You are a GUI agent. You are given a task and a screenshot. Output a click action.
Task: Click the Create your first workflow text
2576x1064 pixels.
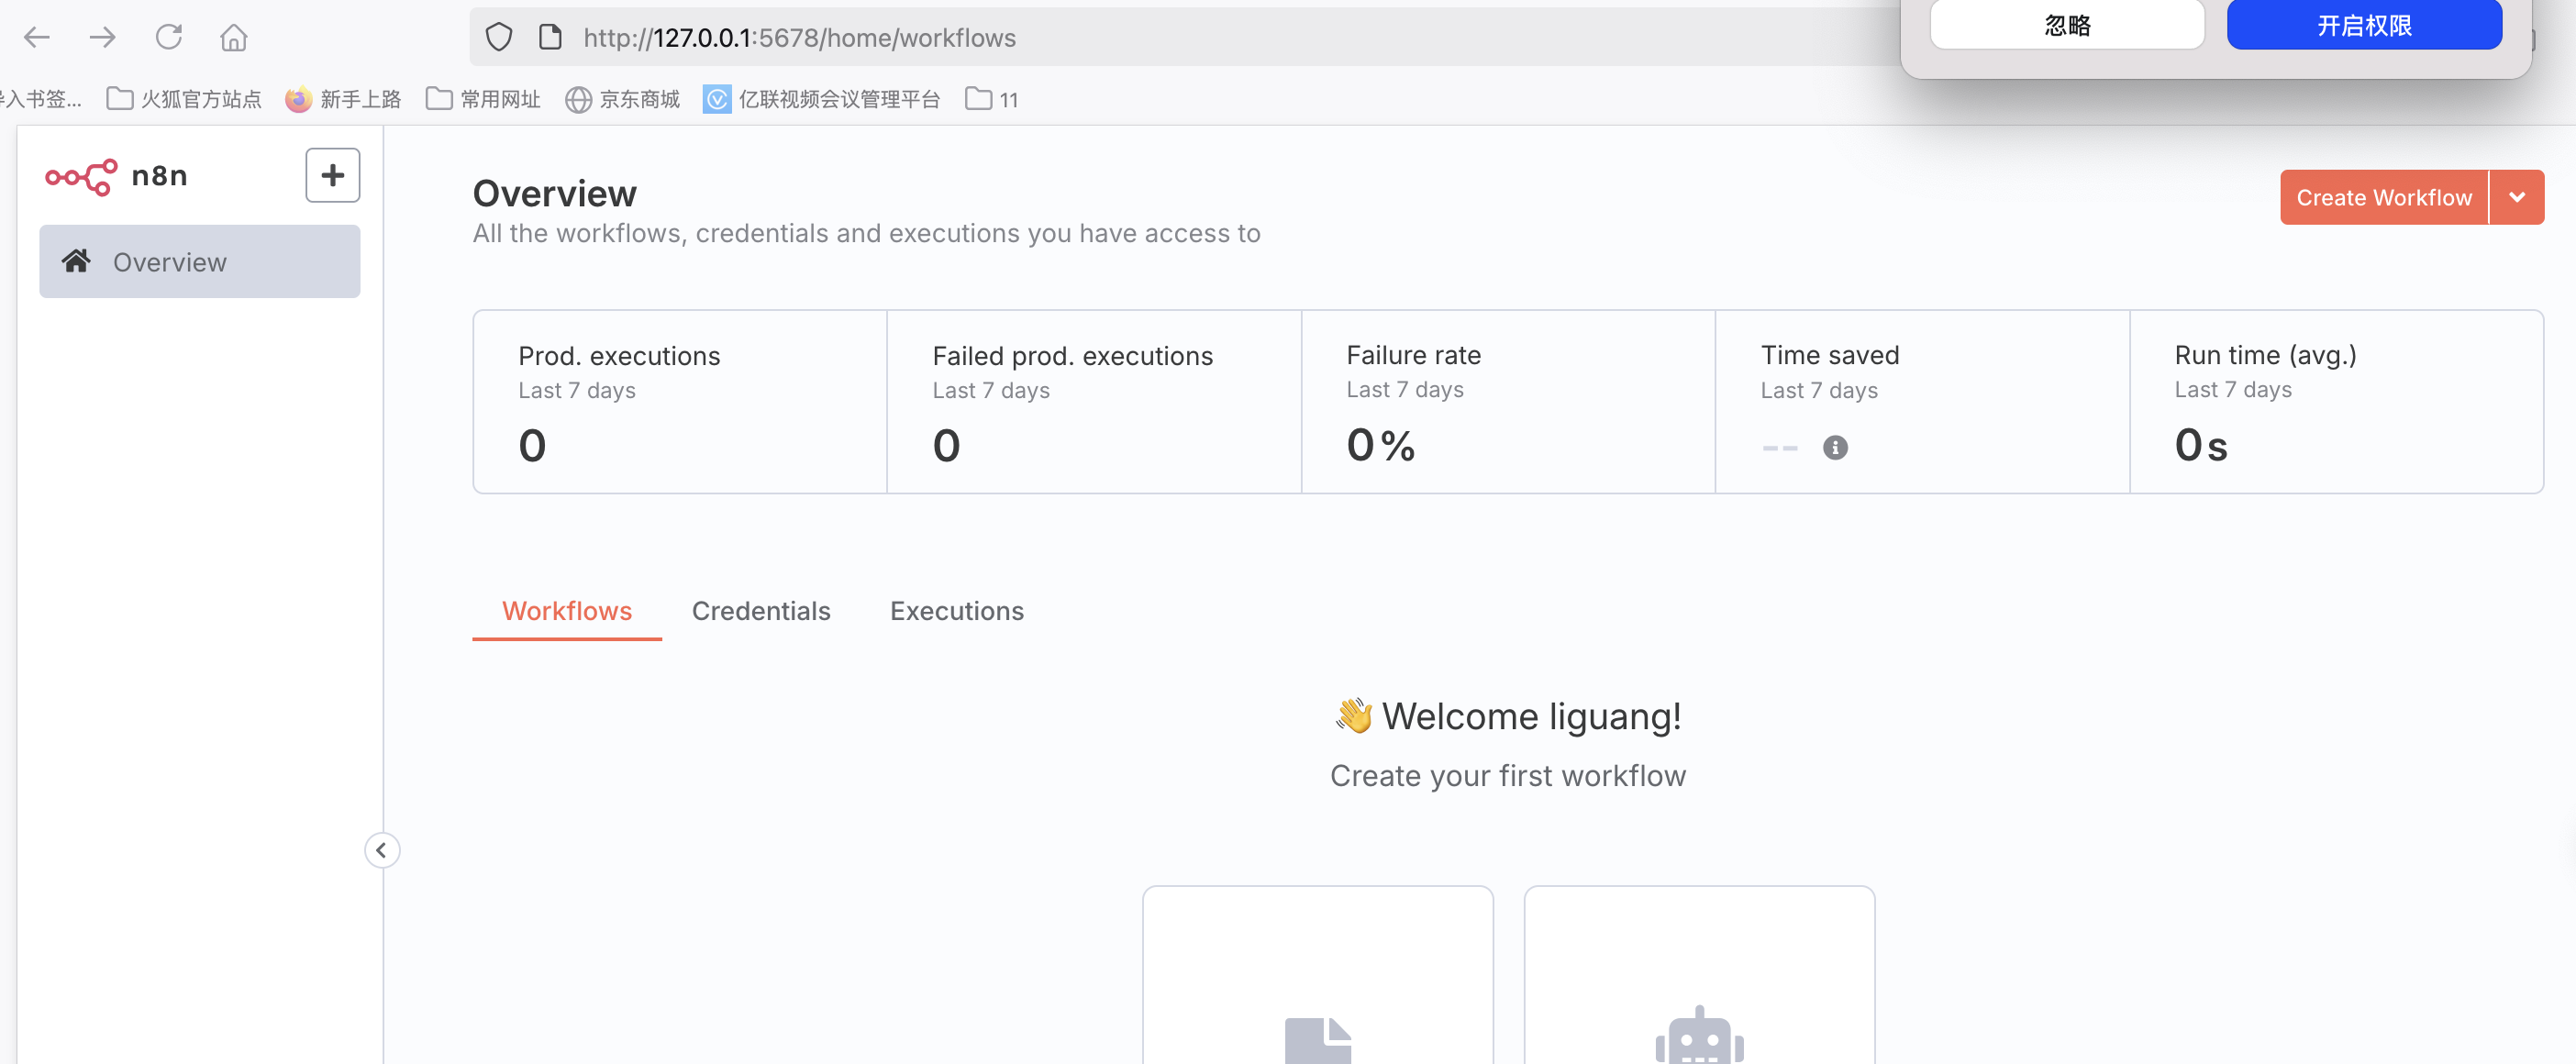(x=1508, y=775)
